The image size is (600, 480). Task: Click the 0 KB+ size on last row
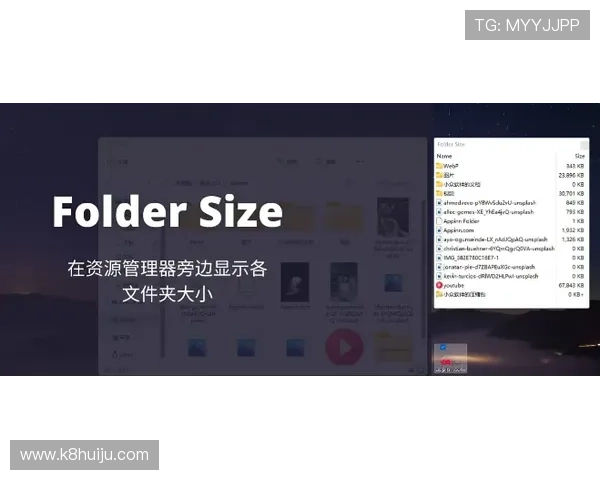pos(576,295)
